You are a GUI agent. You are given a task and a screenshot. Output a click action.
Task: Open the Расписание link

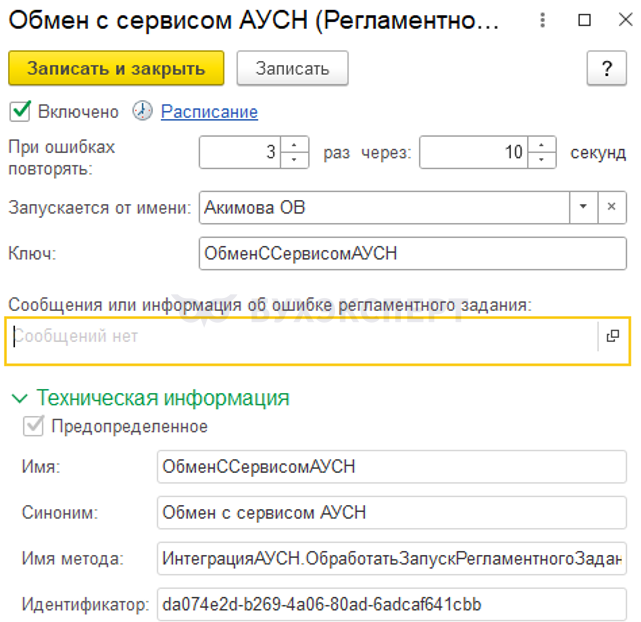[x=209, y=112]
